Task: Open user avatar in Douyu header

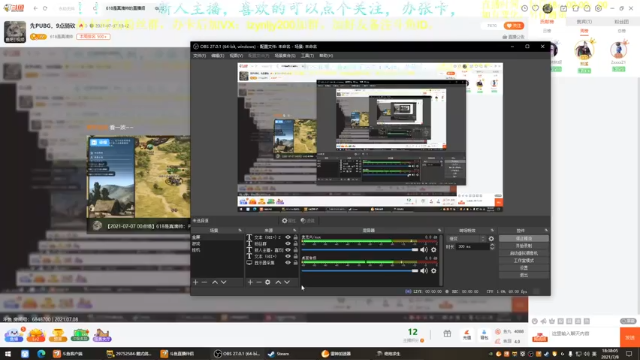Action: (x=548, y=8)
